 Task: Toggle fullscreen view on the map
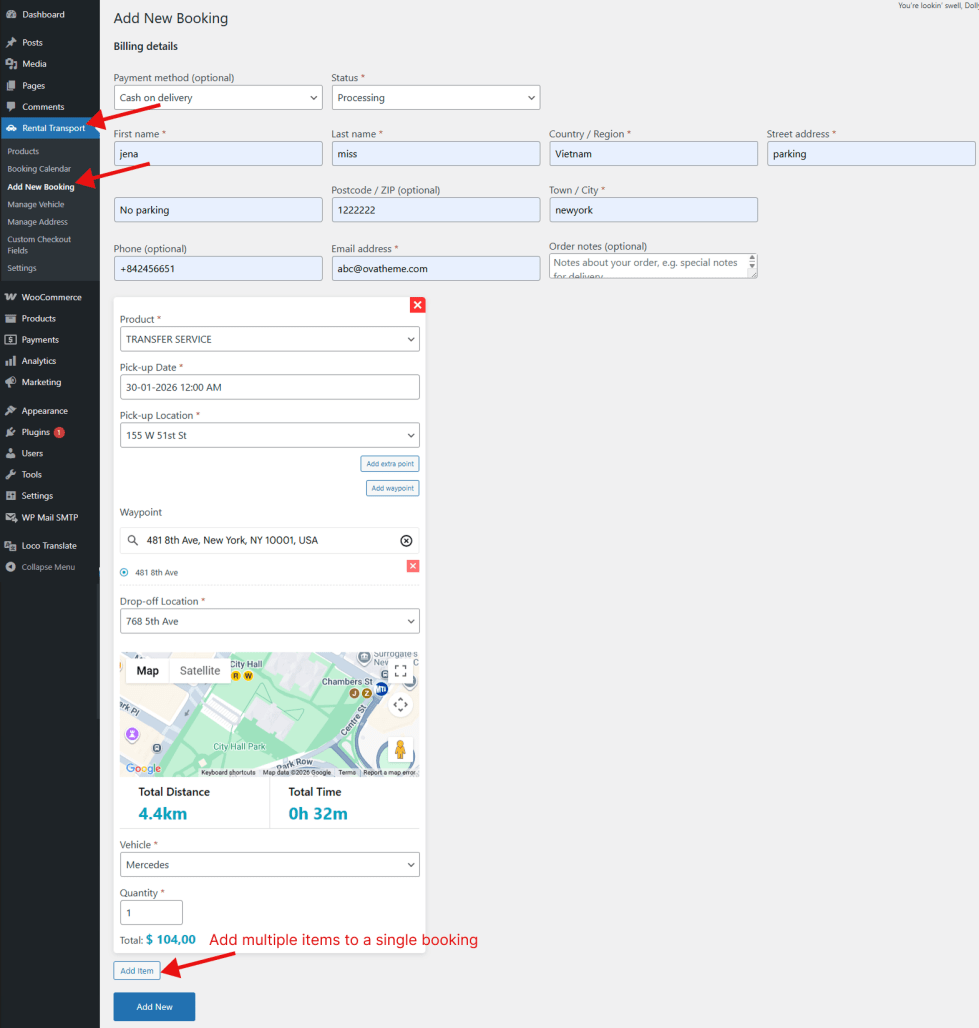(400, 671)
